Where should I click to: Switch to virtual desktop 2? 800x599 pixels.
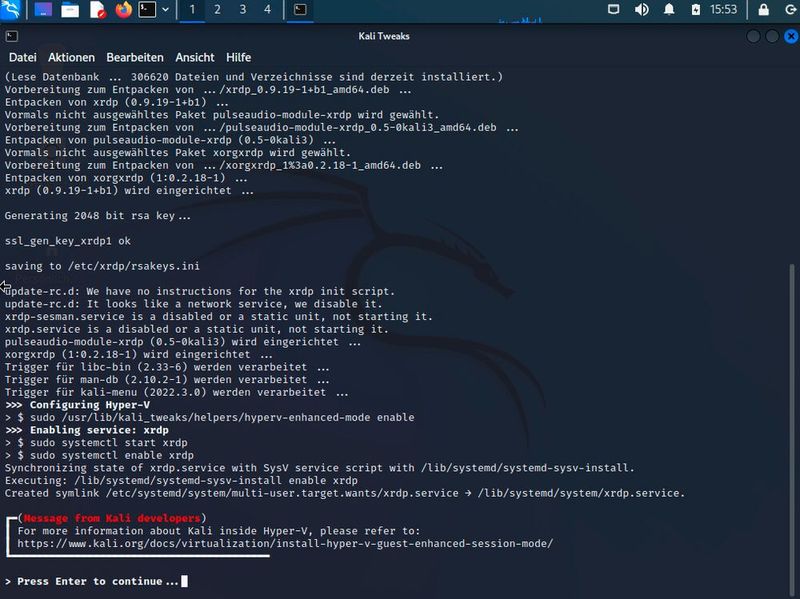[218, 10]
